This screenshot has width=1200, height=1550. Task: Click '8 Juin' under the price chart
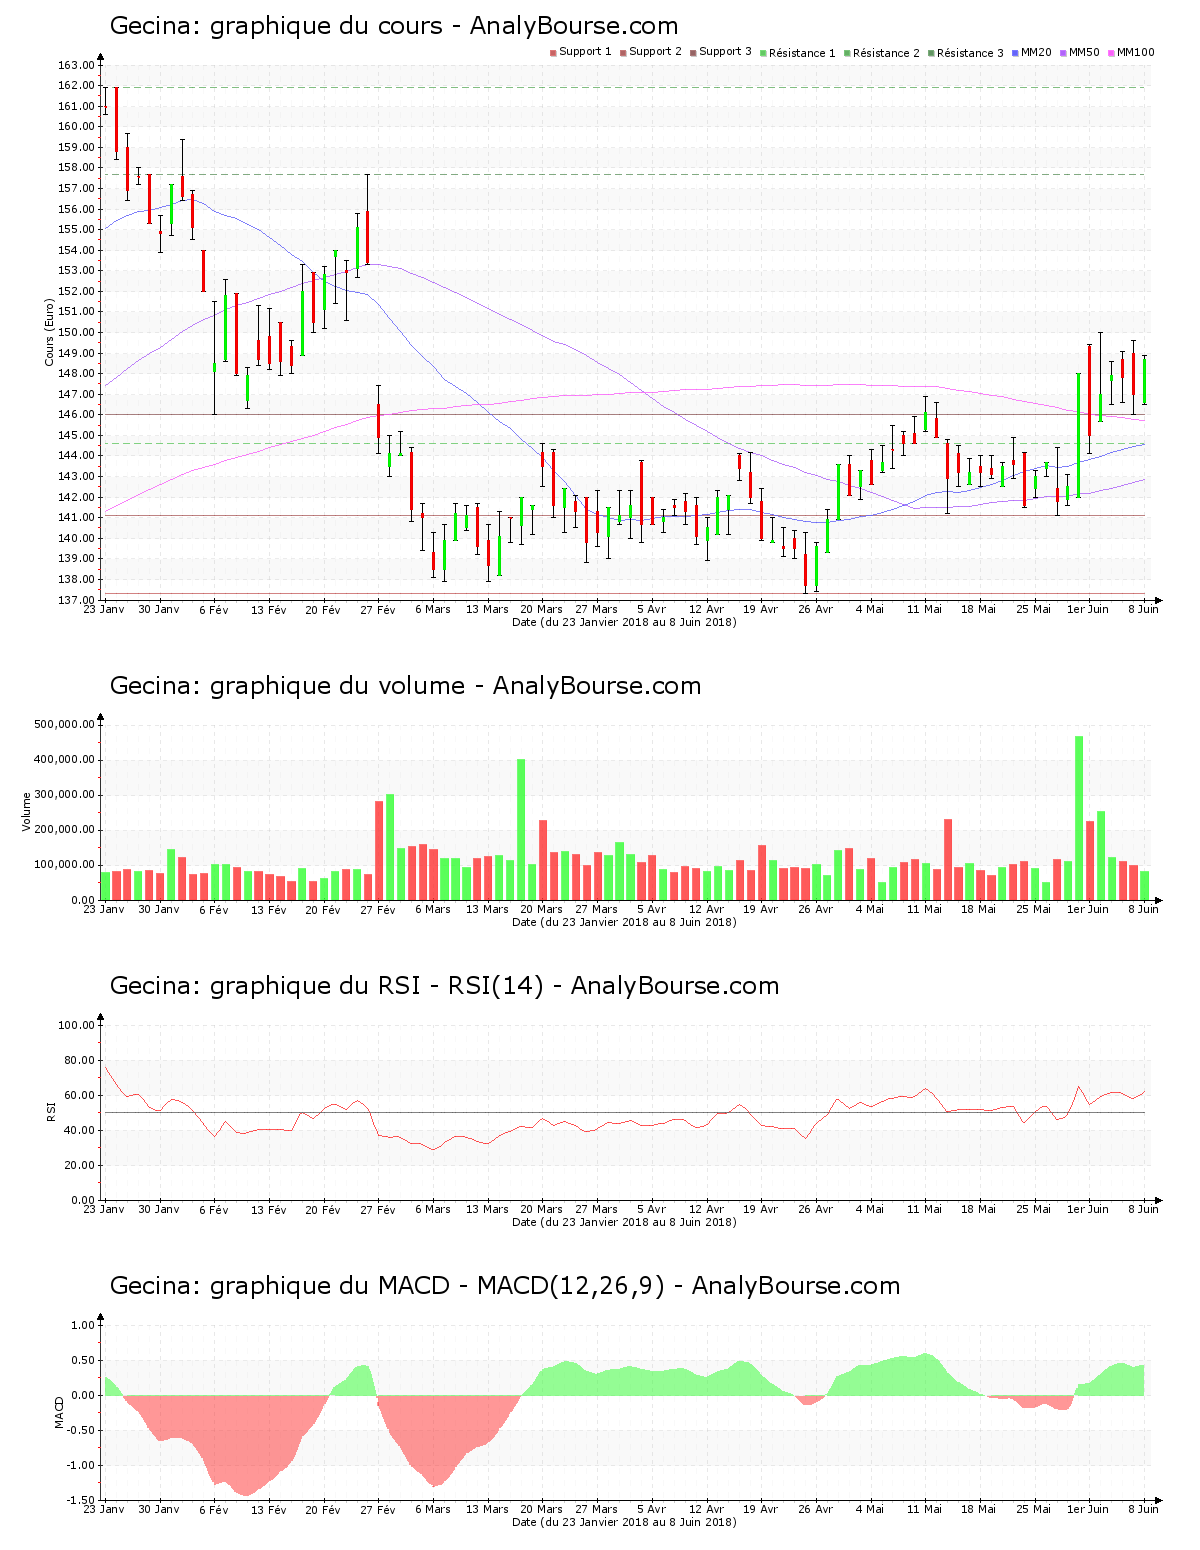coord(1143,609)
